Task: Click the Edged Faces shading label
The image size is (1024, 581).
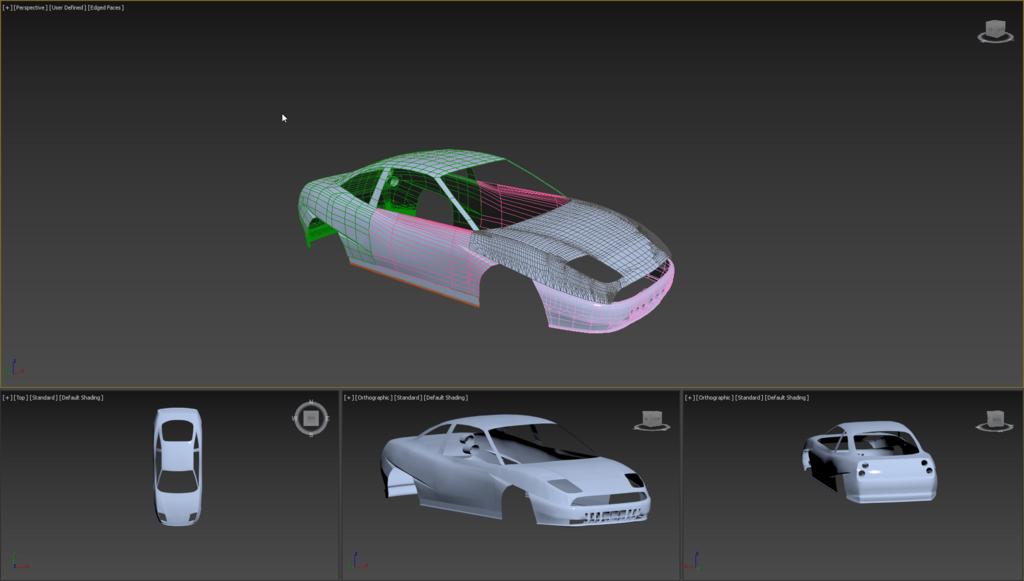Action: tap(106, 7)
